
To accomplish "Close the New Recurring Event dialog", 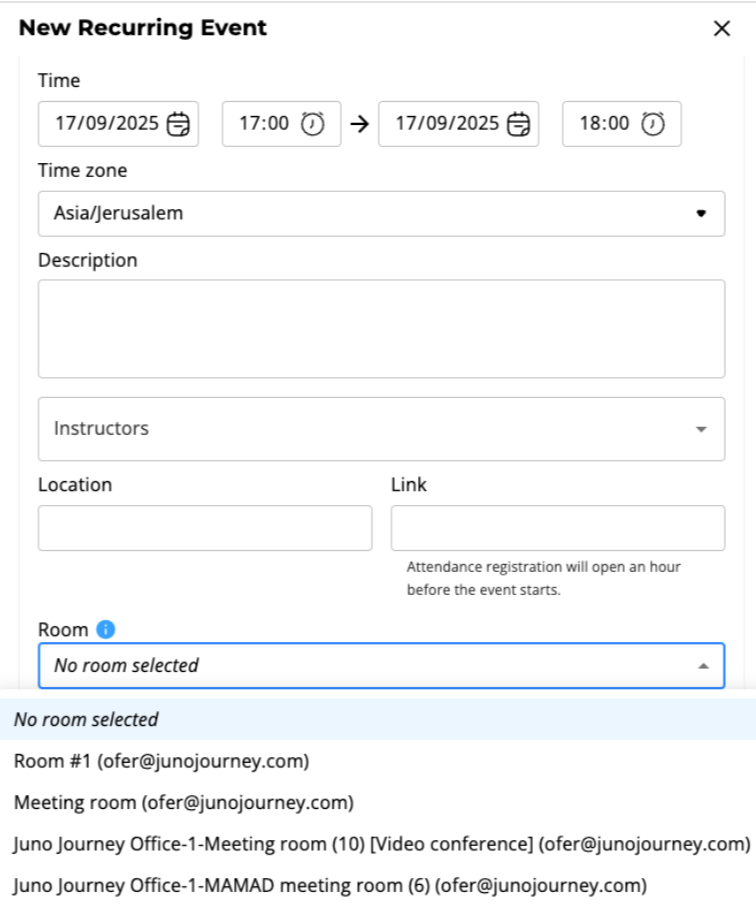I will [x=722, y=28].
